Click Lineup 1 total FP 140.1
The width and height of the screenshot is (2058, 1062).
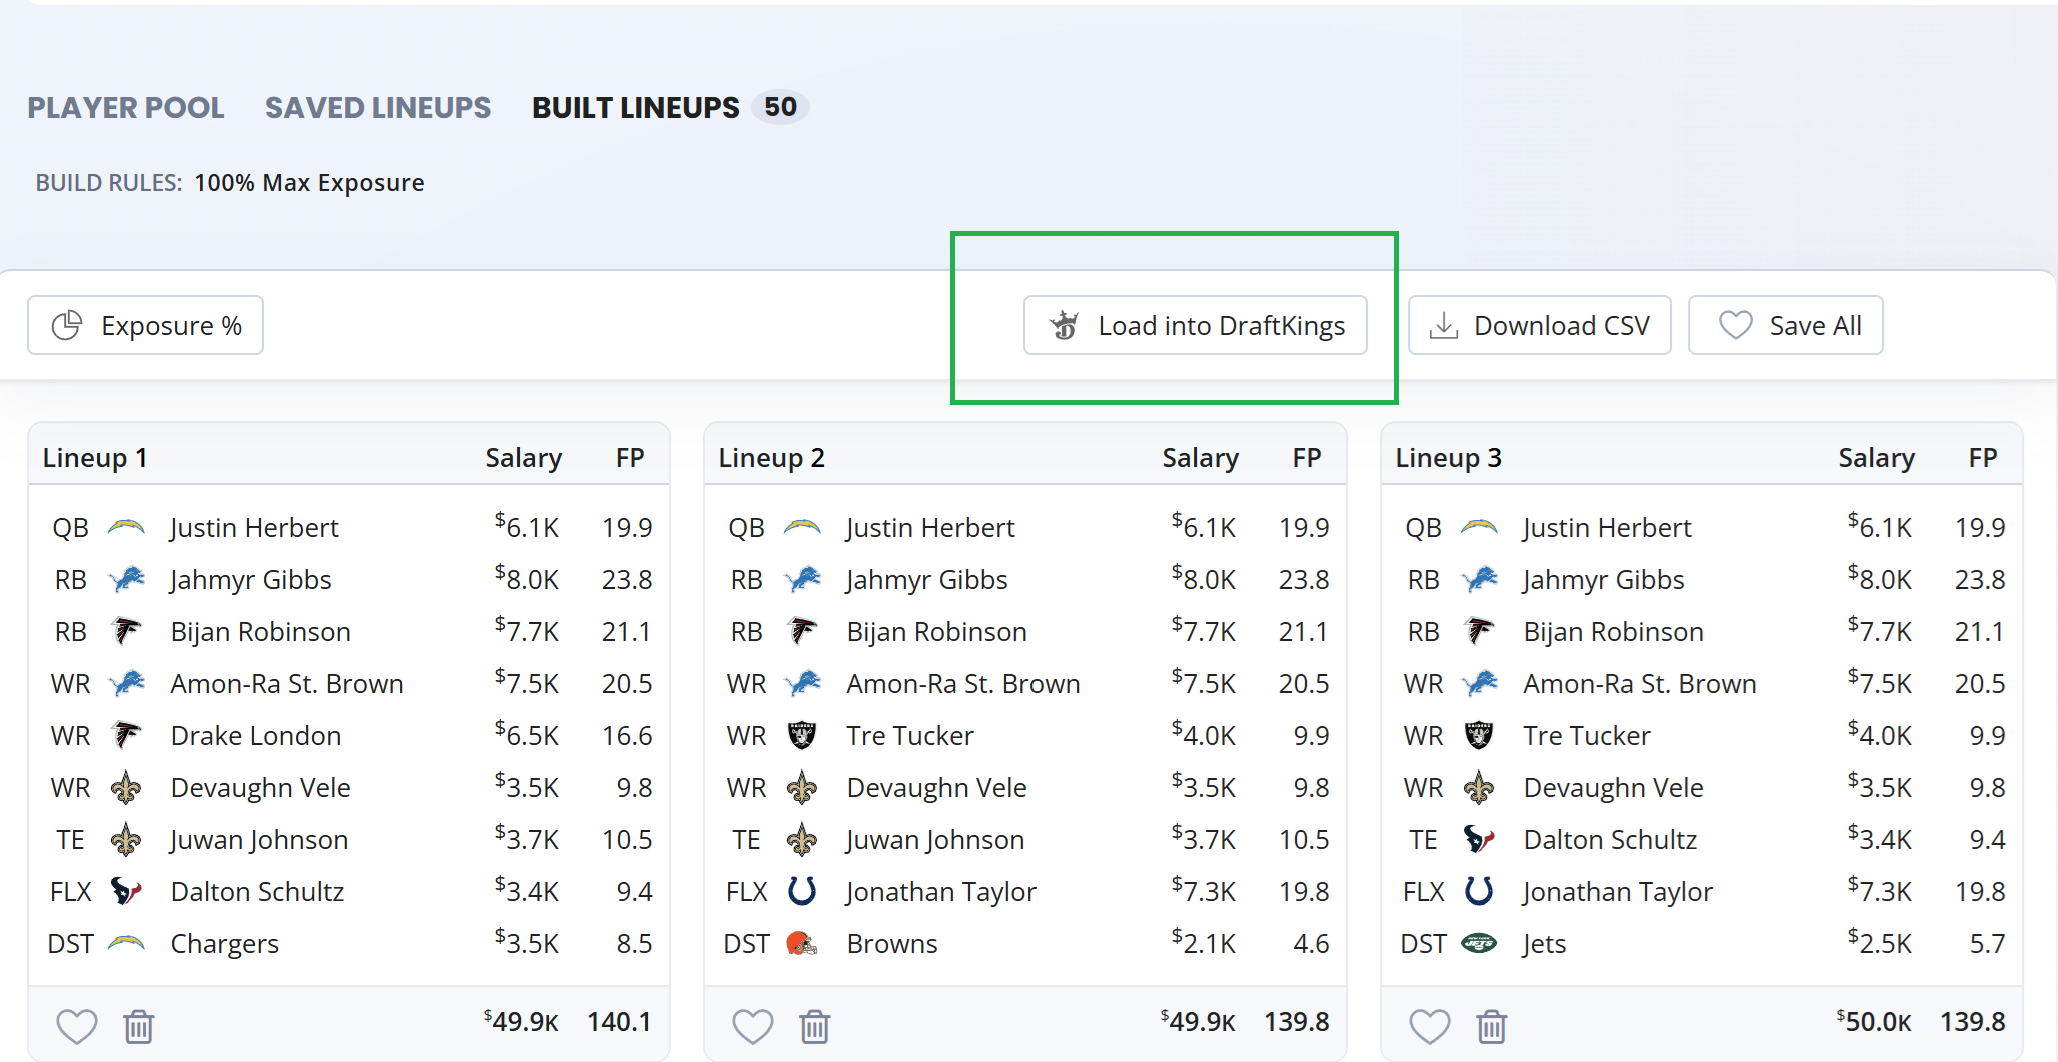[619, 1021]
